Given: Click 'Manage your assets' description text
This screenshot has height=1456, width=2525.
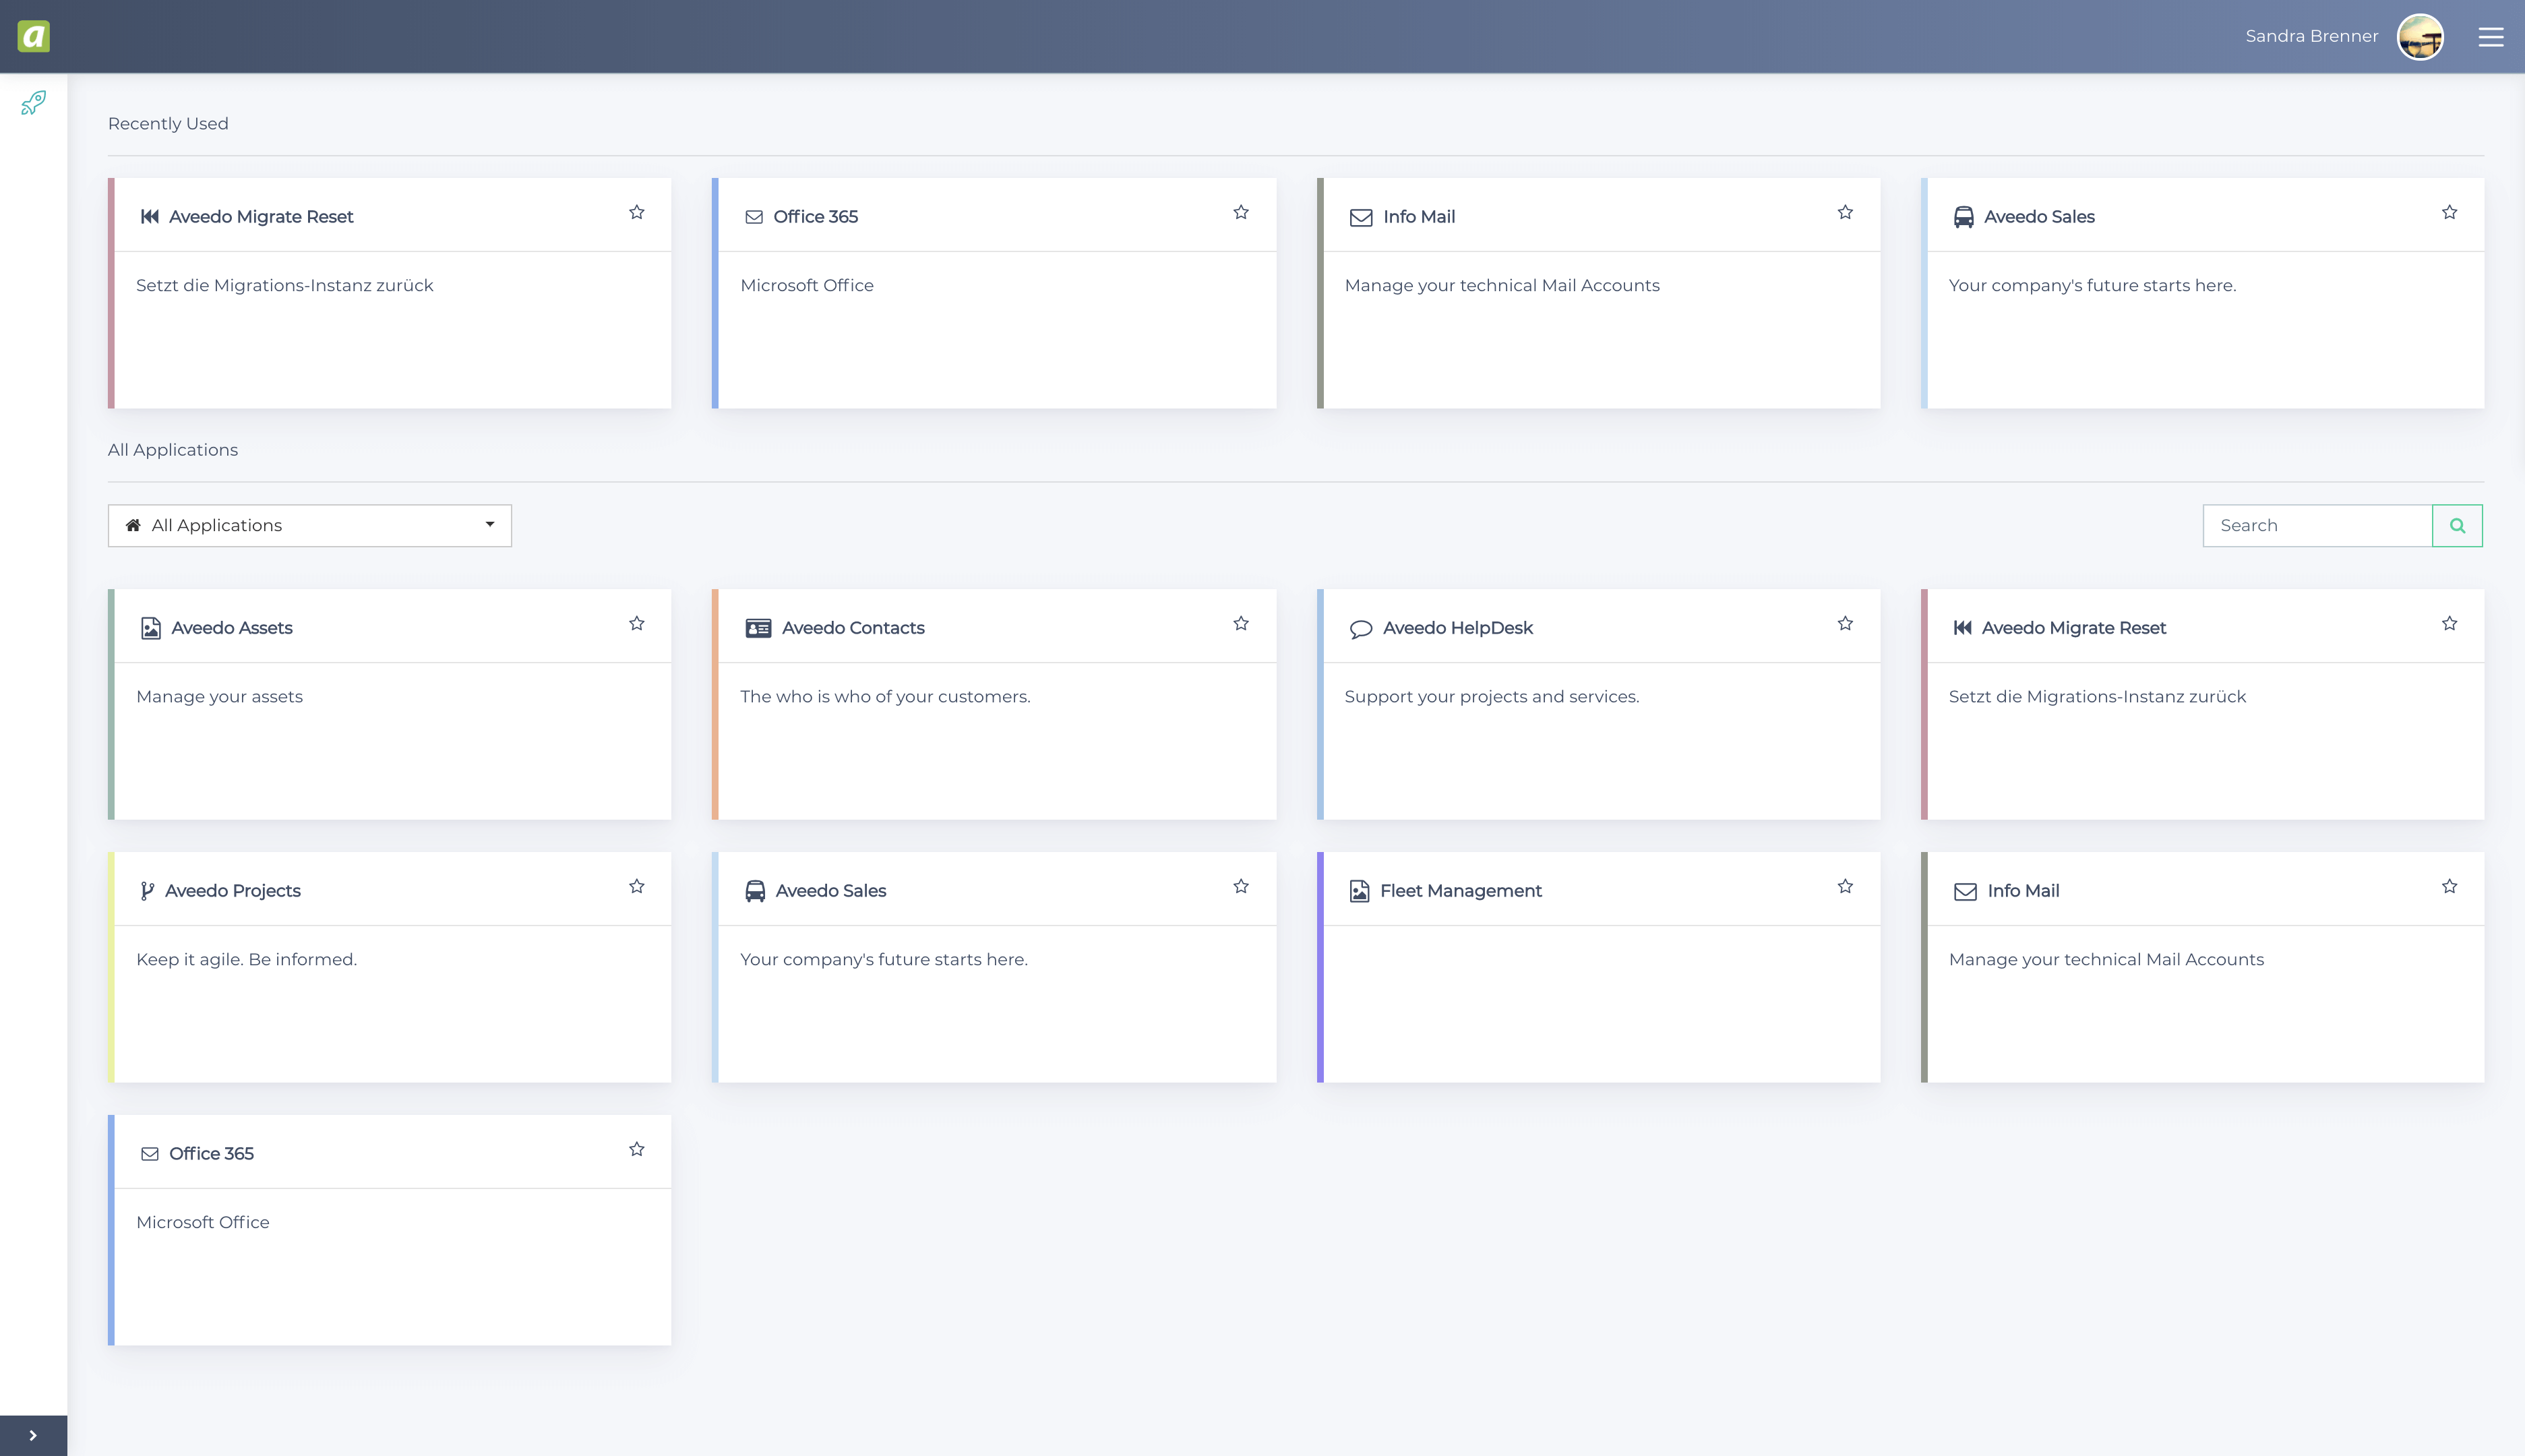Looking at the screenshot, I should (x=219, y=697).
